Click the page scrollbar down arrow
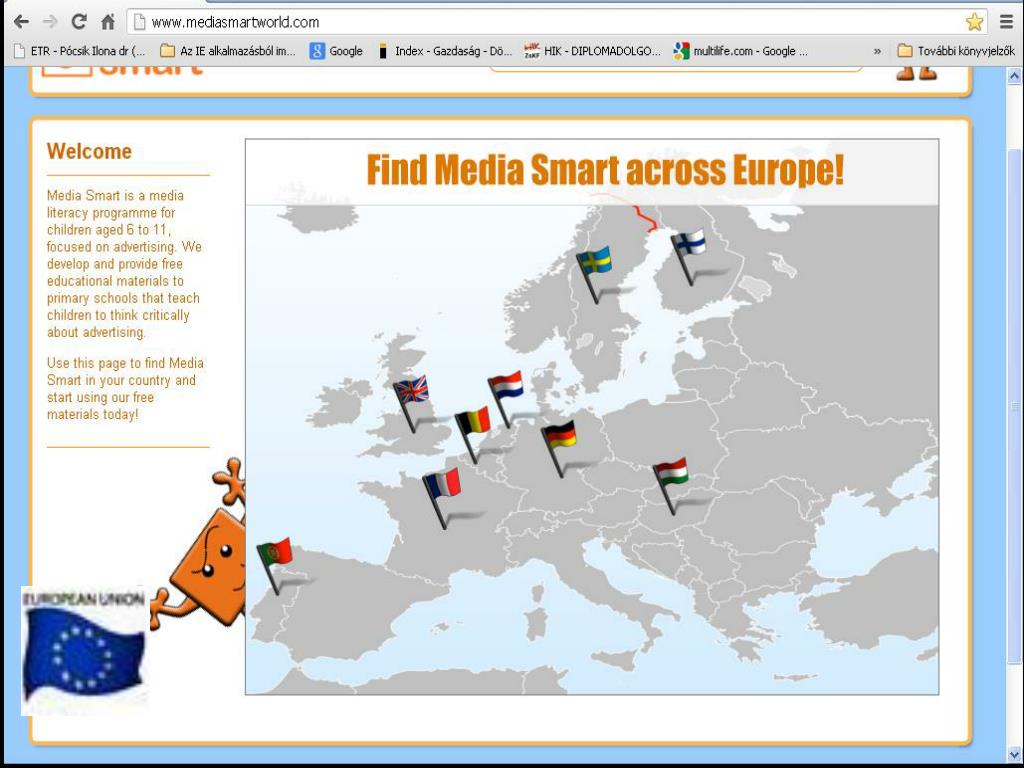1024x768 pixels. [1014, 754]
